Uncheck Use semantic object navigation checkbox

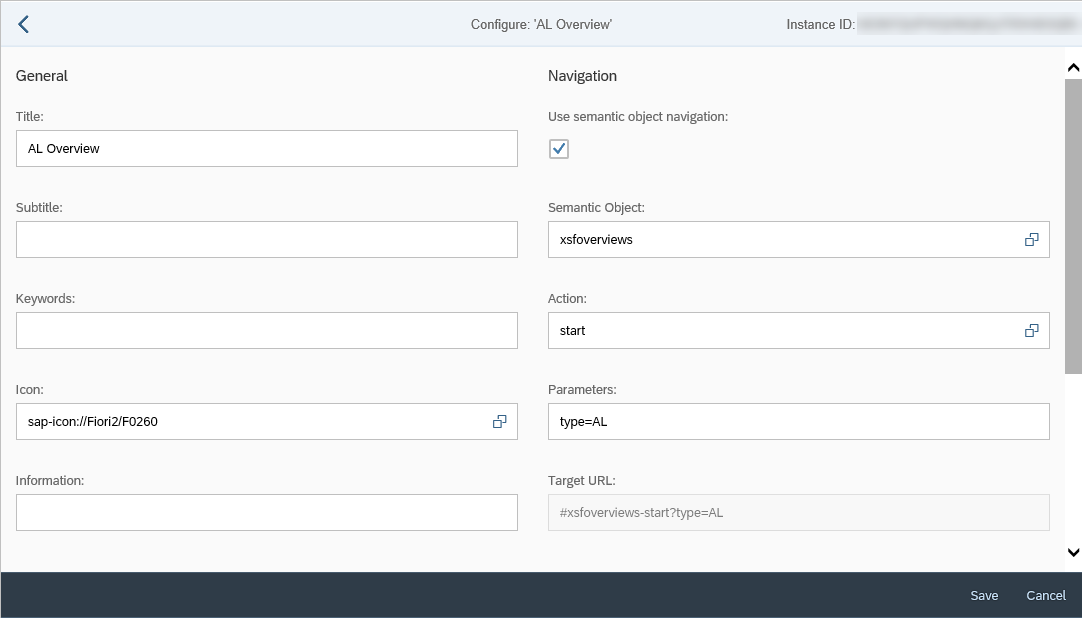coord(559,149)
